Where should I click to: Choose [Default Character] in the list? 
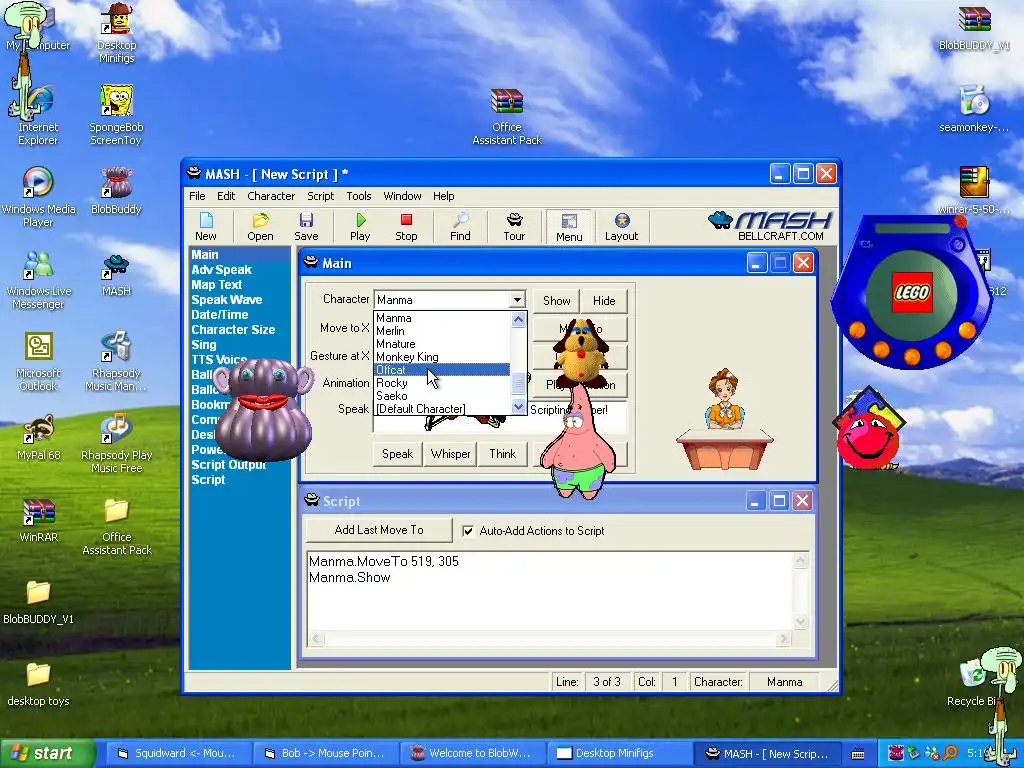coord(441,409)
